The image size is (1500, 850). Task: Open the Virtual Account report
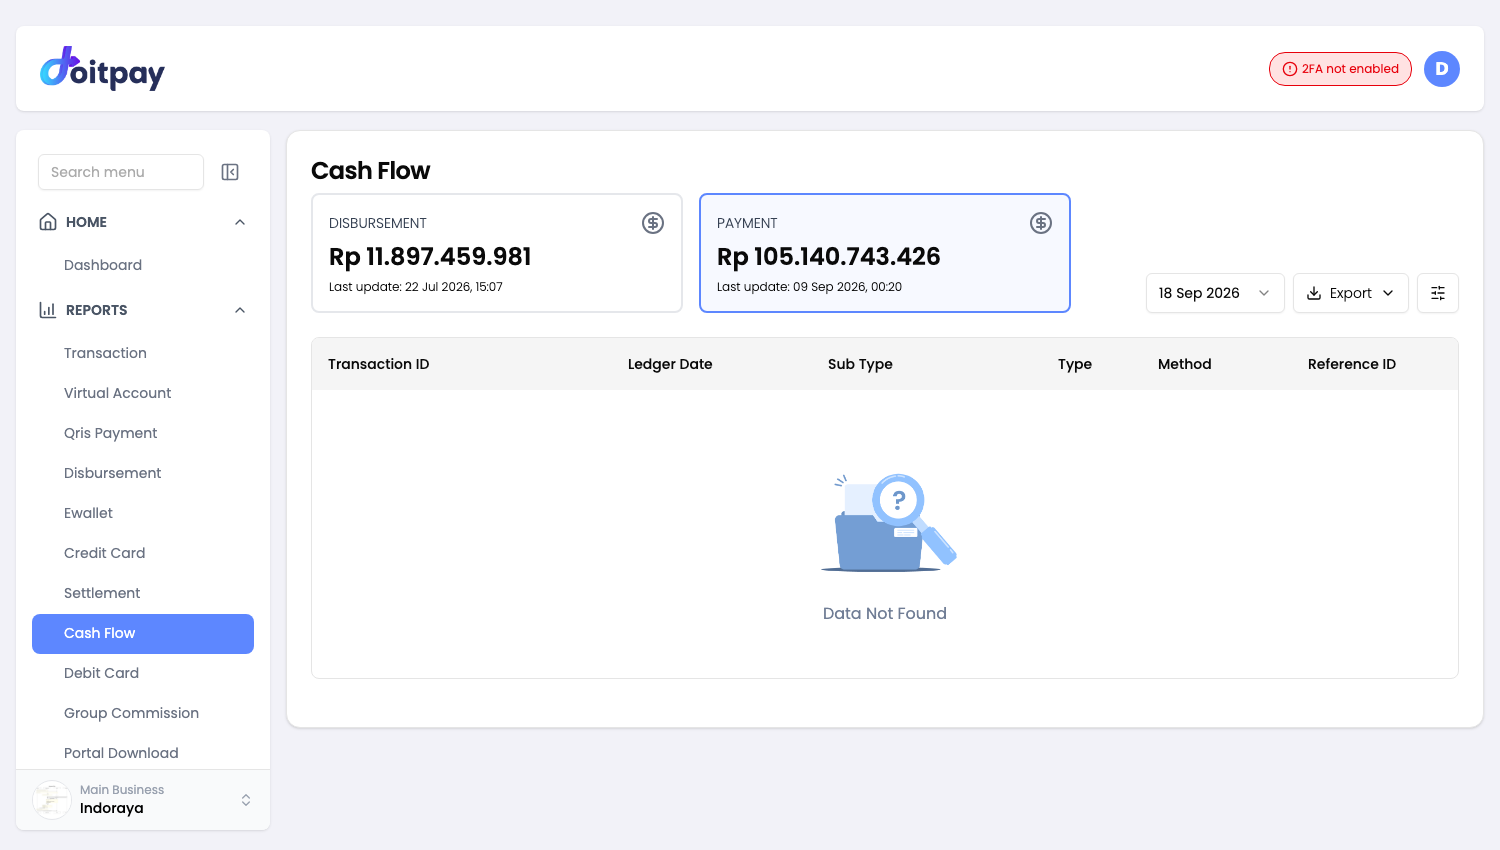pyautogui.click(x=117, y=393)
